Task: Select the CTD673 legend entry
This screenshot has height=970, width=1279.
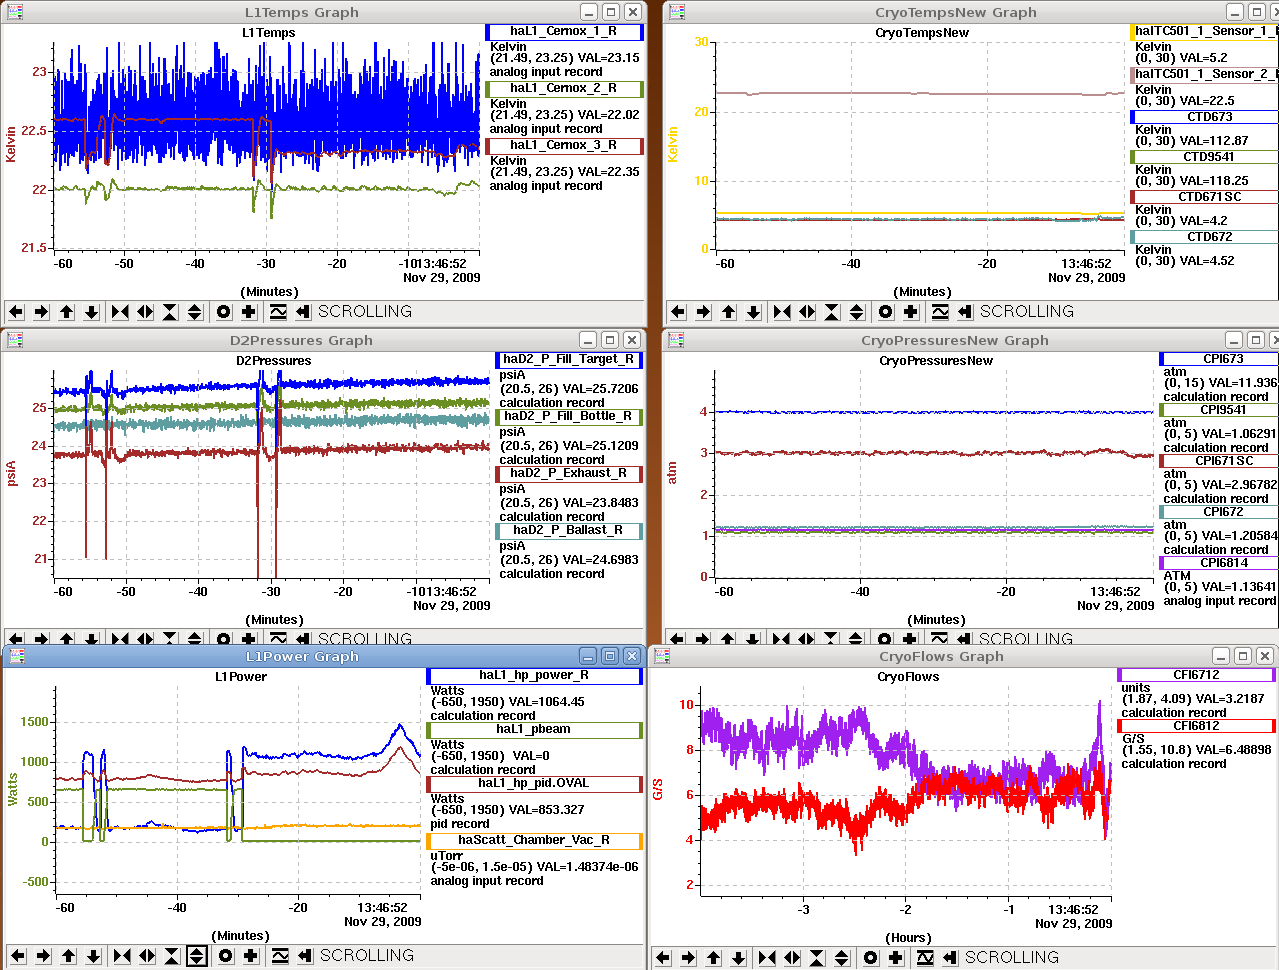Action: (1204, 117)
